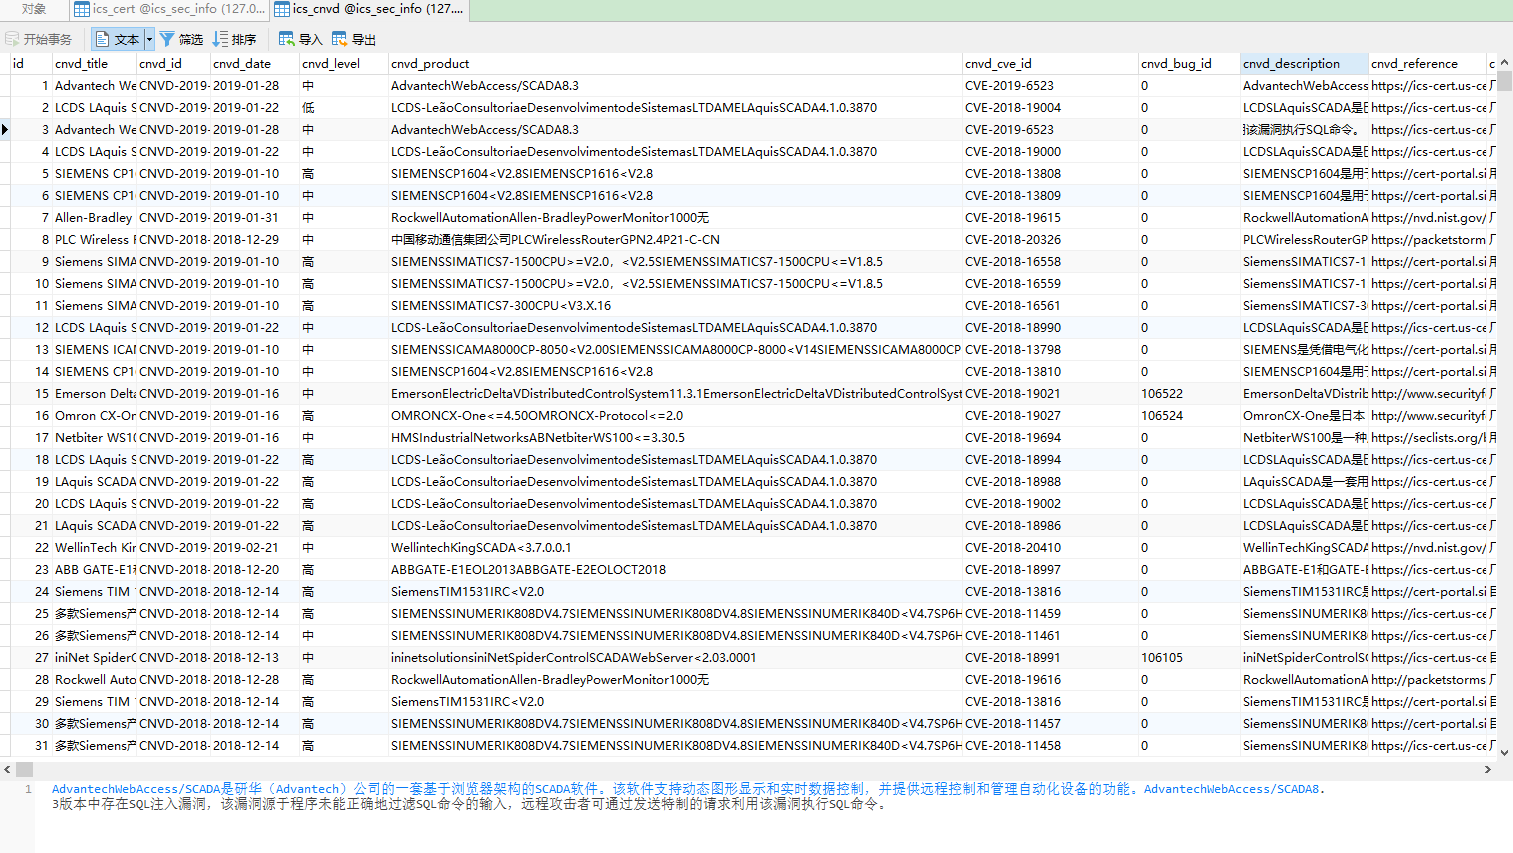Click the Export (导出) button

pos(354,39)
